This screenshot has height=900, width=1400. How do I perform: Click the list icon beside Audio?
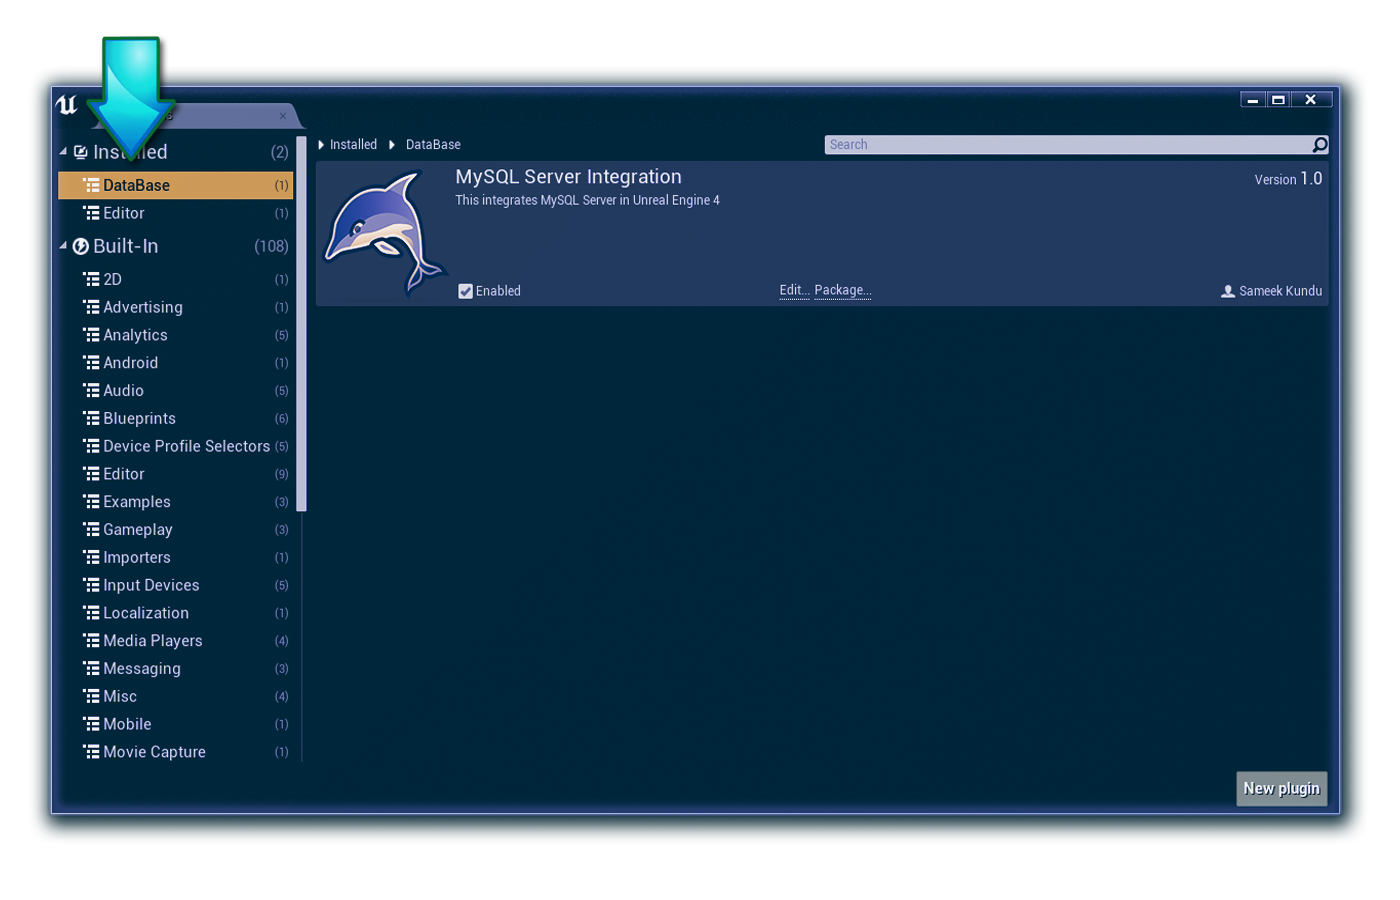point(91,390)
